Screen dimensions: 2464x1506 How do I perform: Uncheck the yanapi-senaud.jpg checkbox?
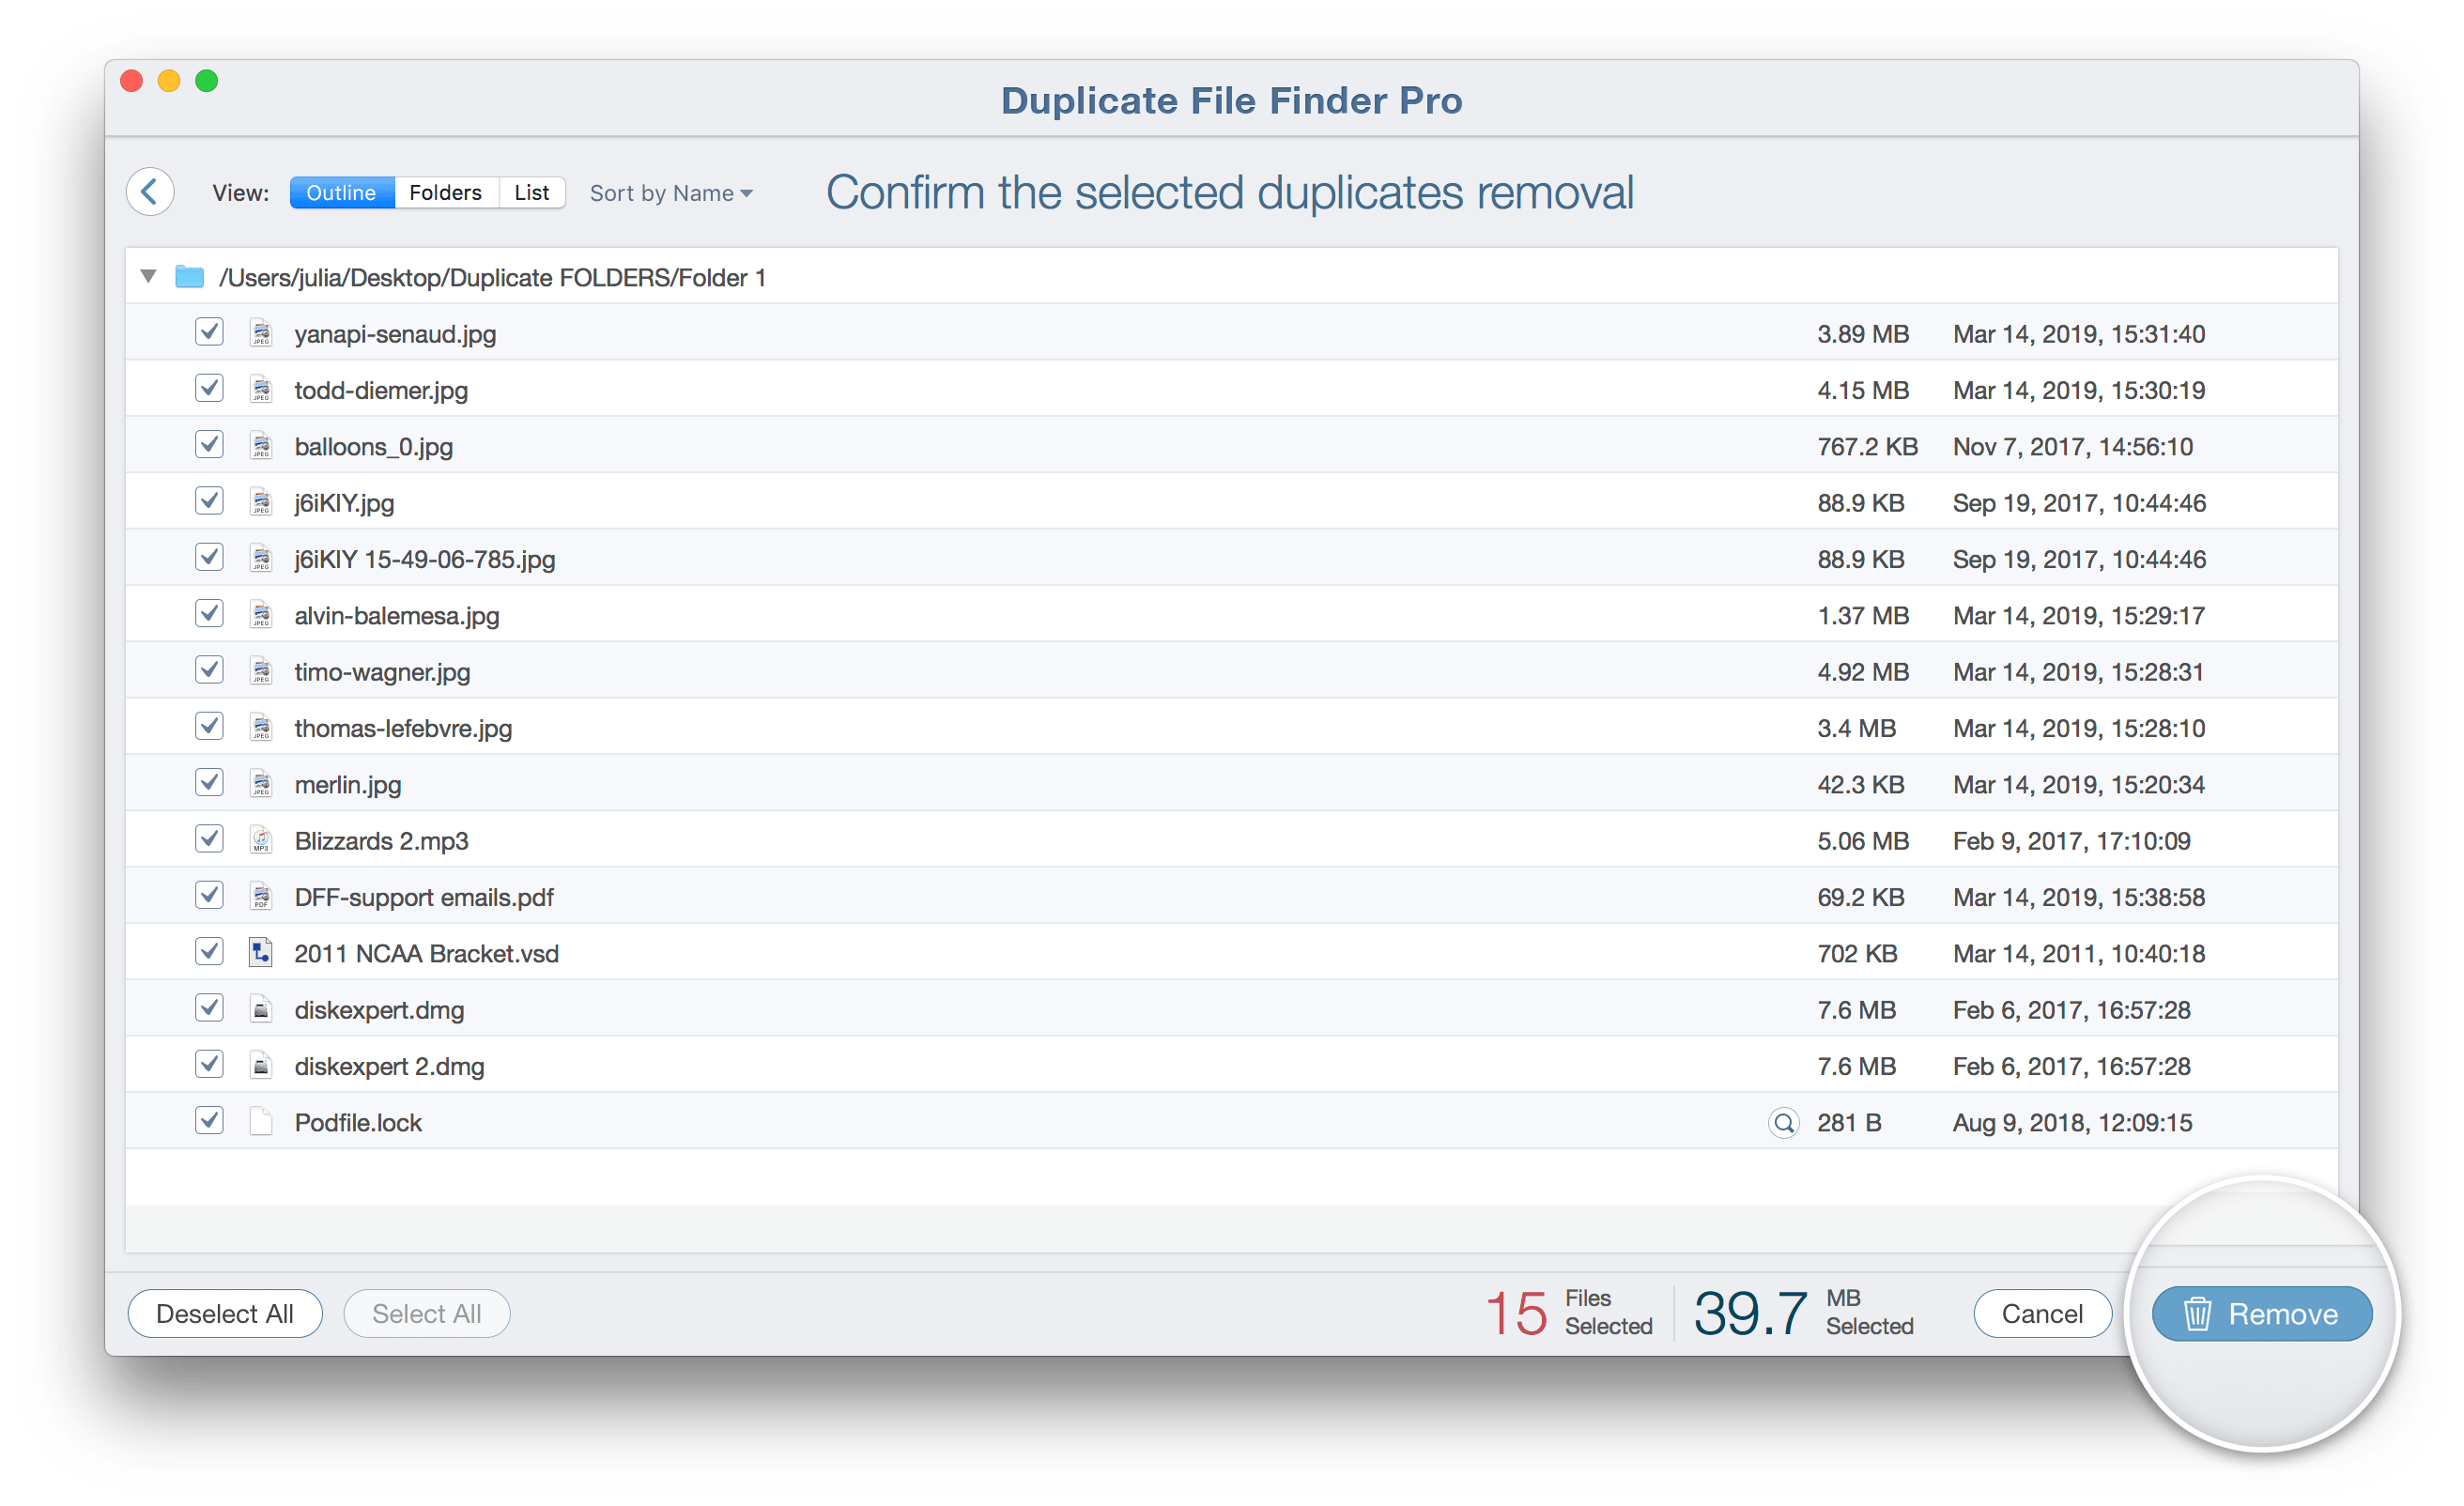click(x=206, y=332)
